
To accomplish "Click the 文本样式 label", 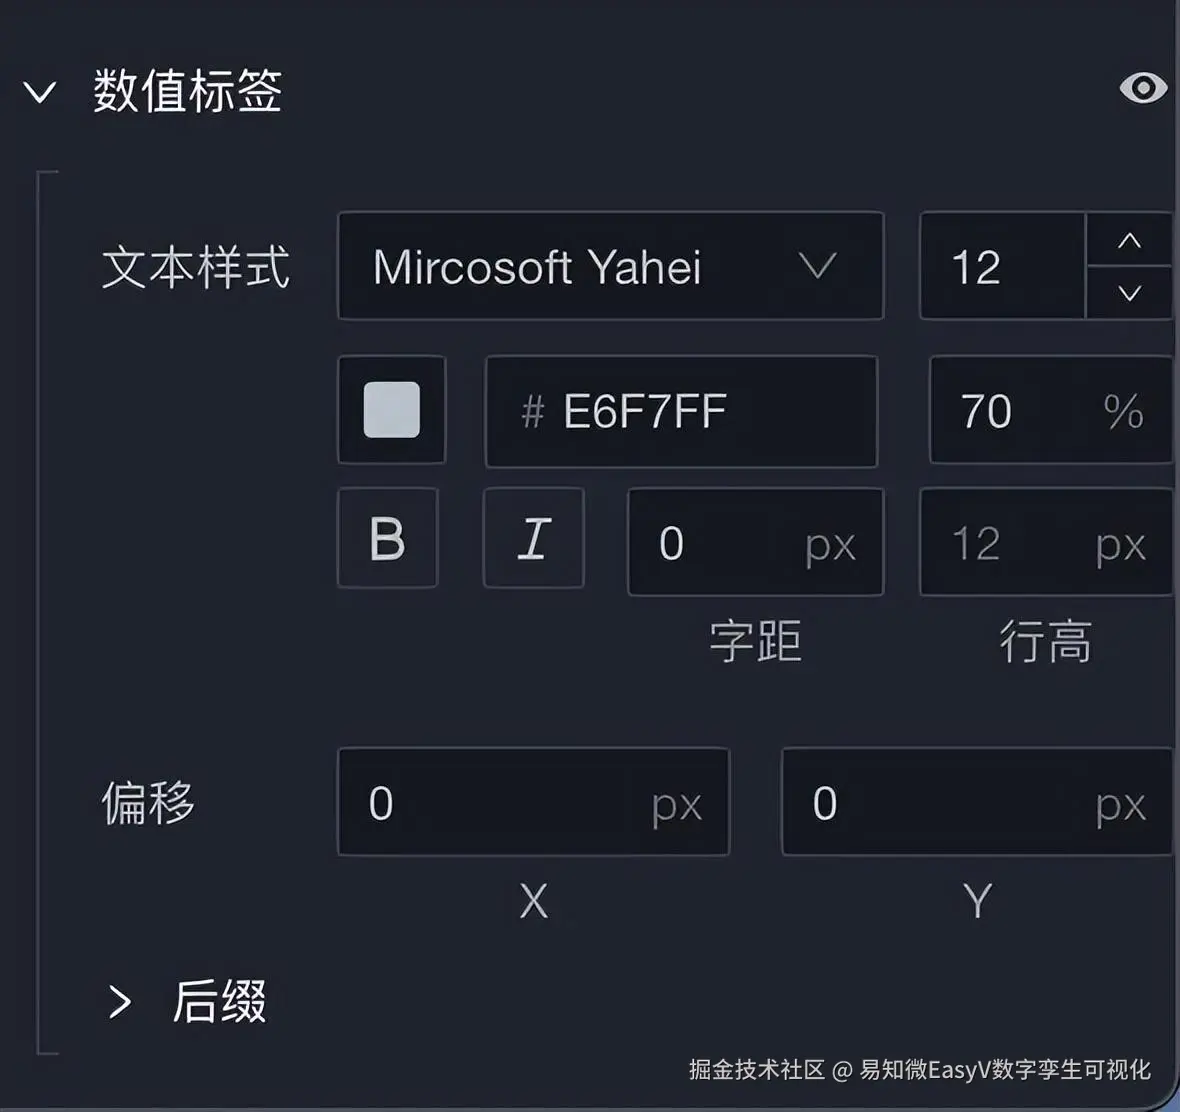I will click(196, 267).
